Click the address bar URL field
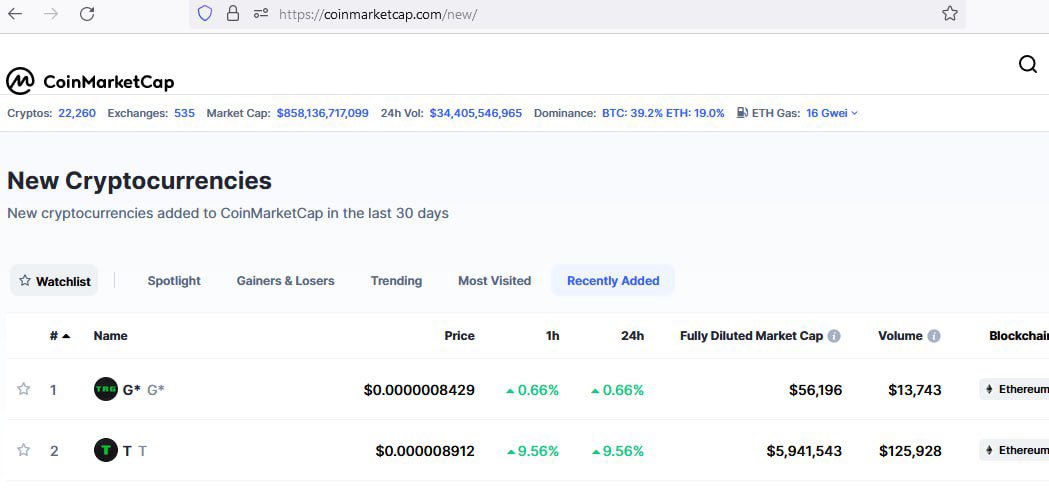This screenshot has width=1049, height=494. 575,13
